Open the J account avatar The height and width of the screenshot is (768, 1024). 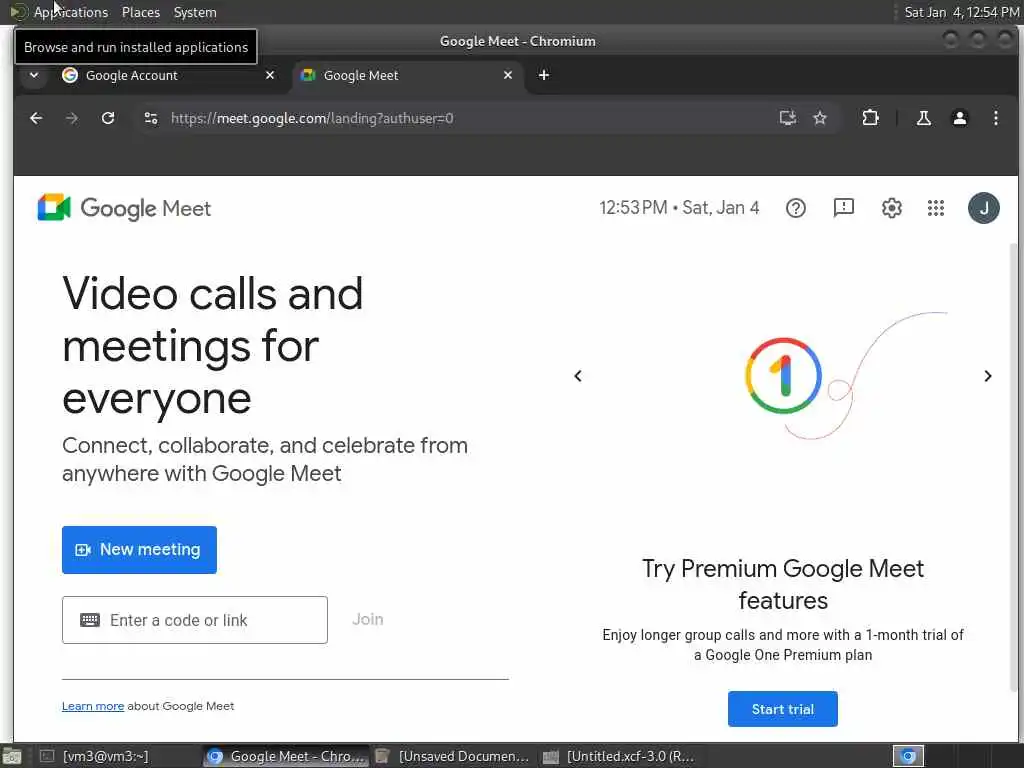984,208
